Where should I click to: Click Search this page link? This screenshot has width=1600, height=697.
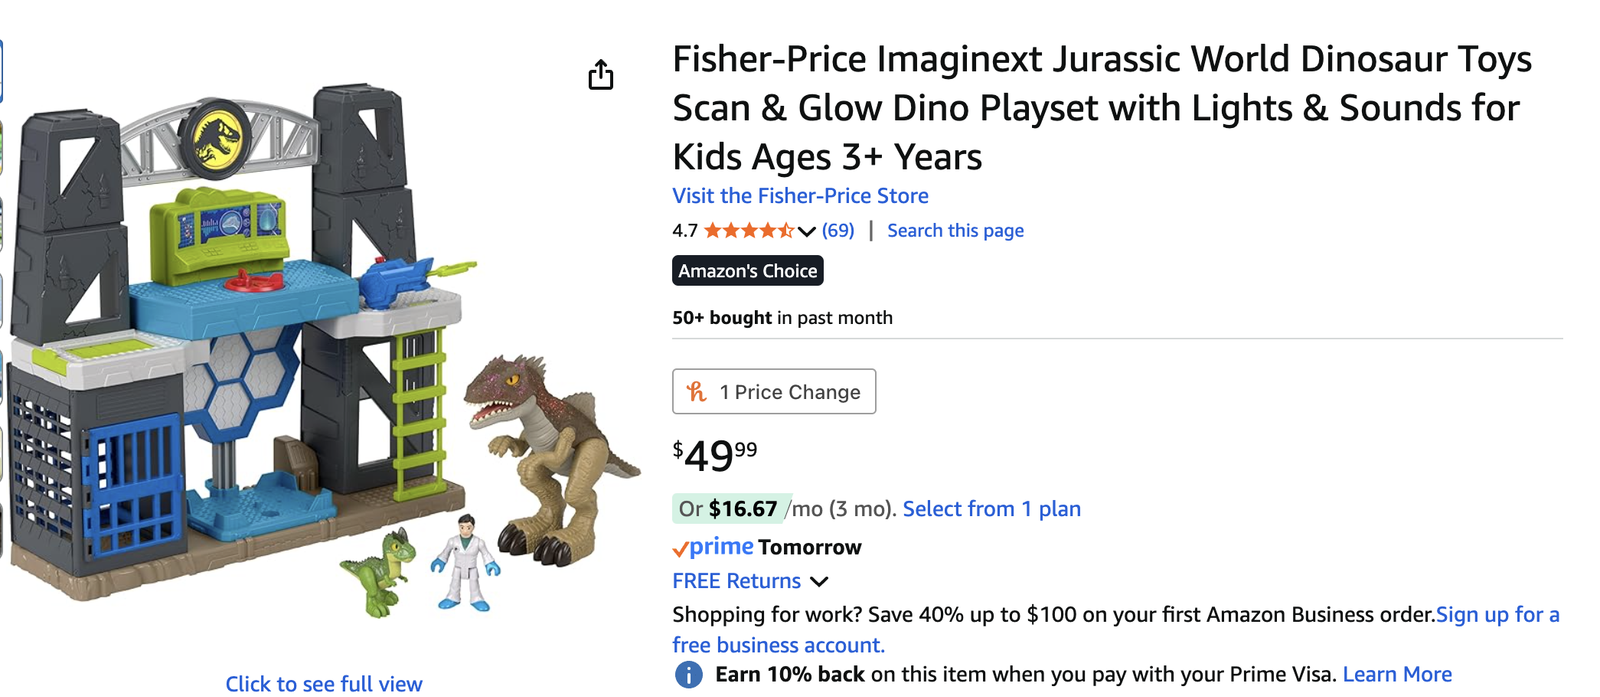pyautogui.click(x=955, y=231)
